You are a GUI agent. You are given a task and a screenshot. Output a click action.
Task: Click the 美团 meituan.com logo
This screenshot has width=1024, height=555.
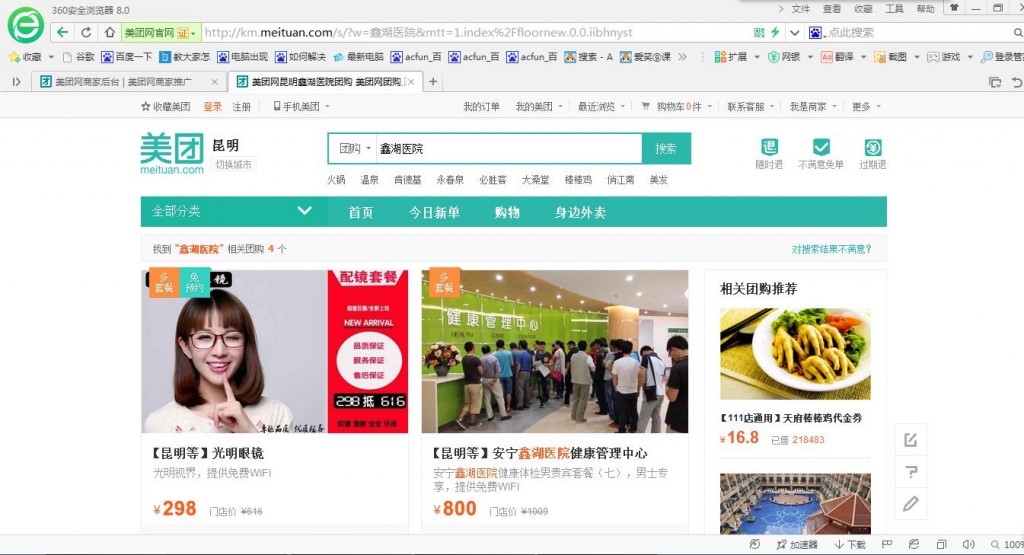click(x=172, y=153)
